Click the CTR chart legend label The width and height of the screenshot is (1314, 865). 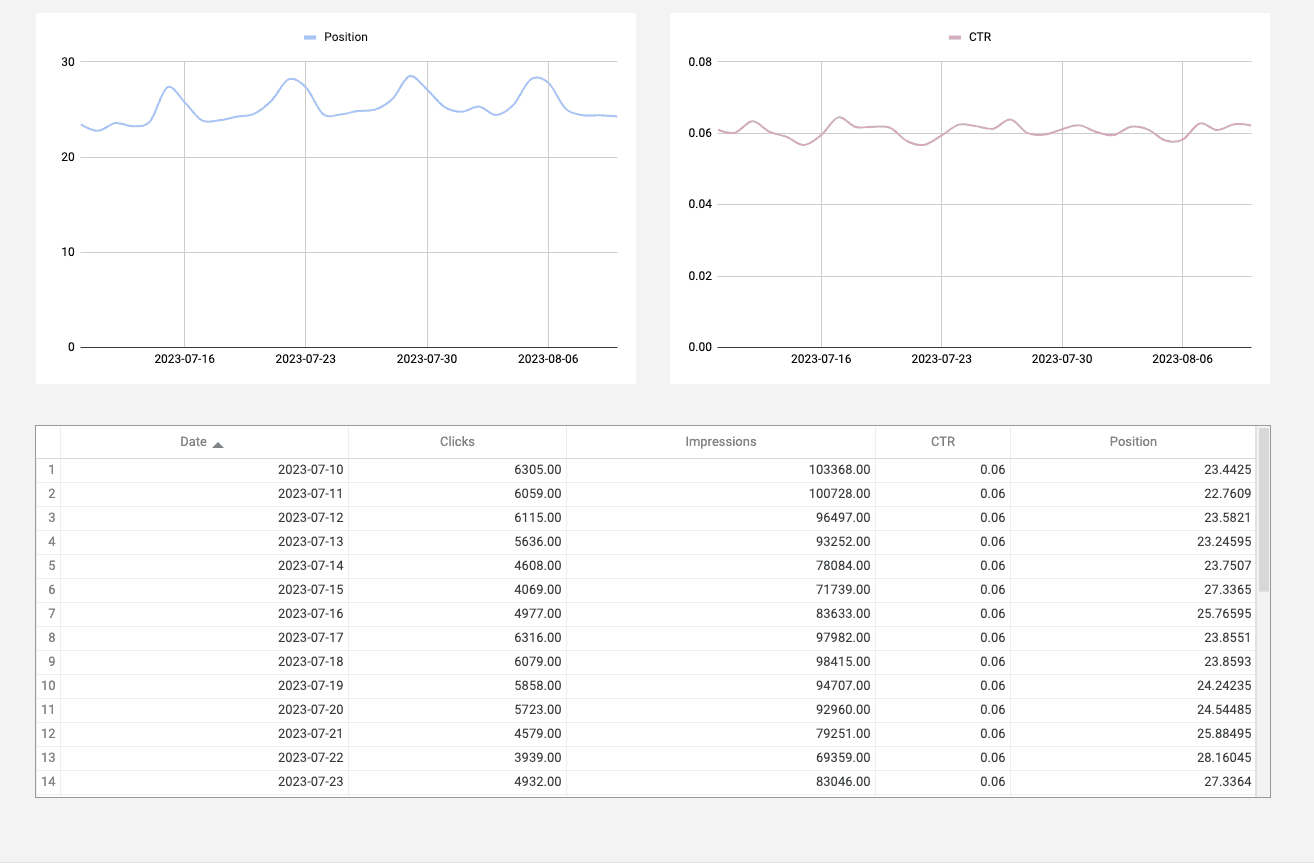980,37
